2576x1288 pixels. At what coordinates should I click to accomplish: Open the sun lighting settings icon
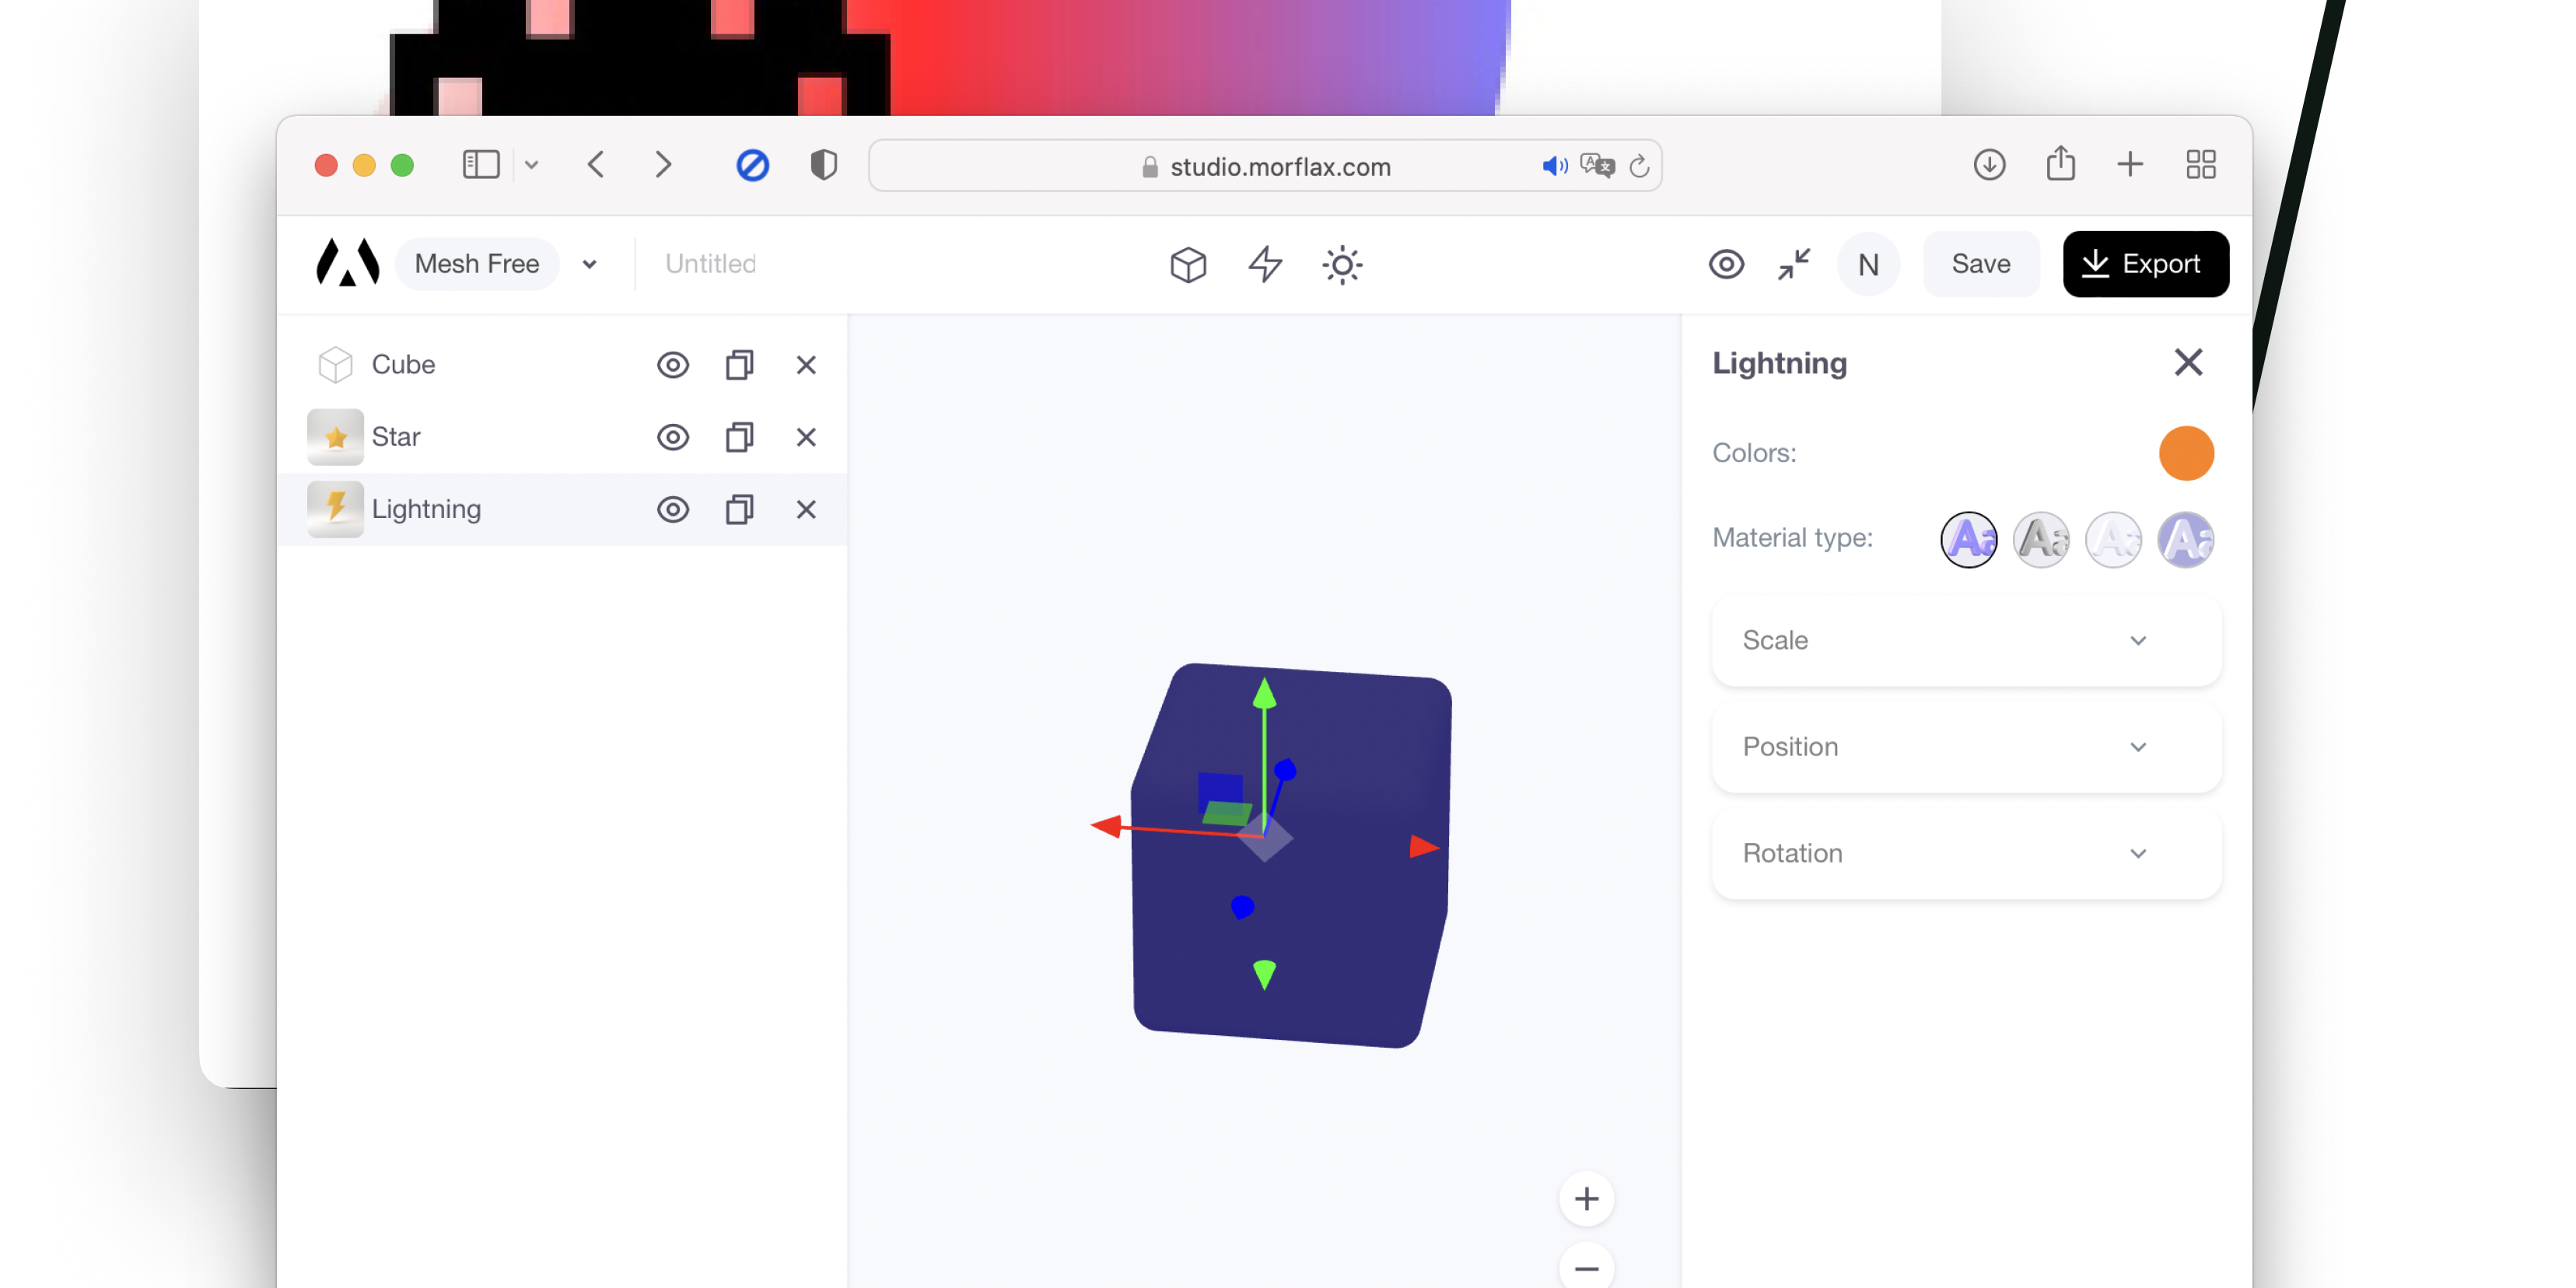(1342, 265)
